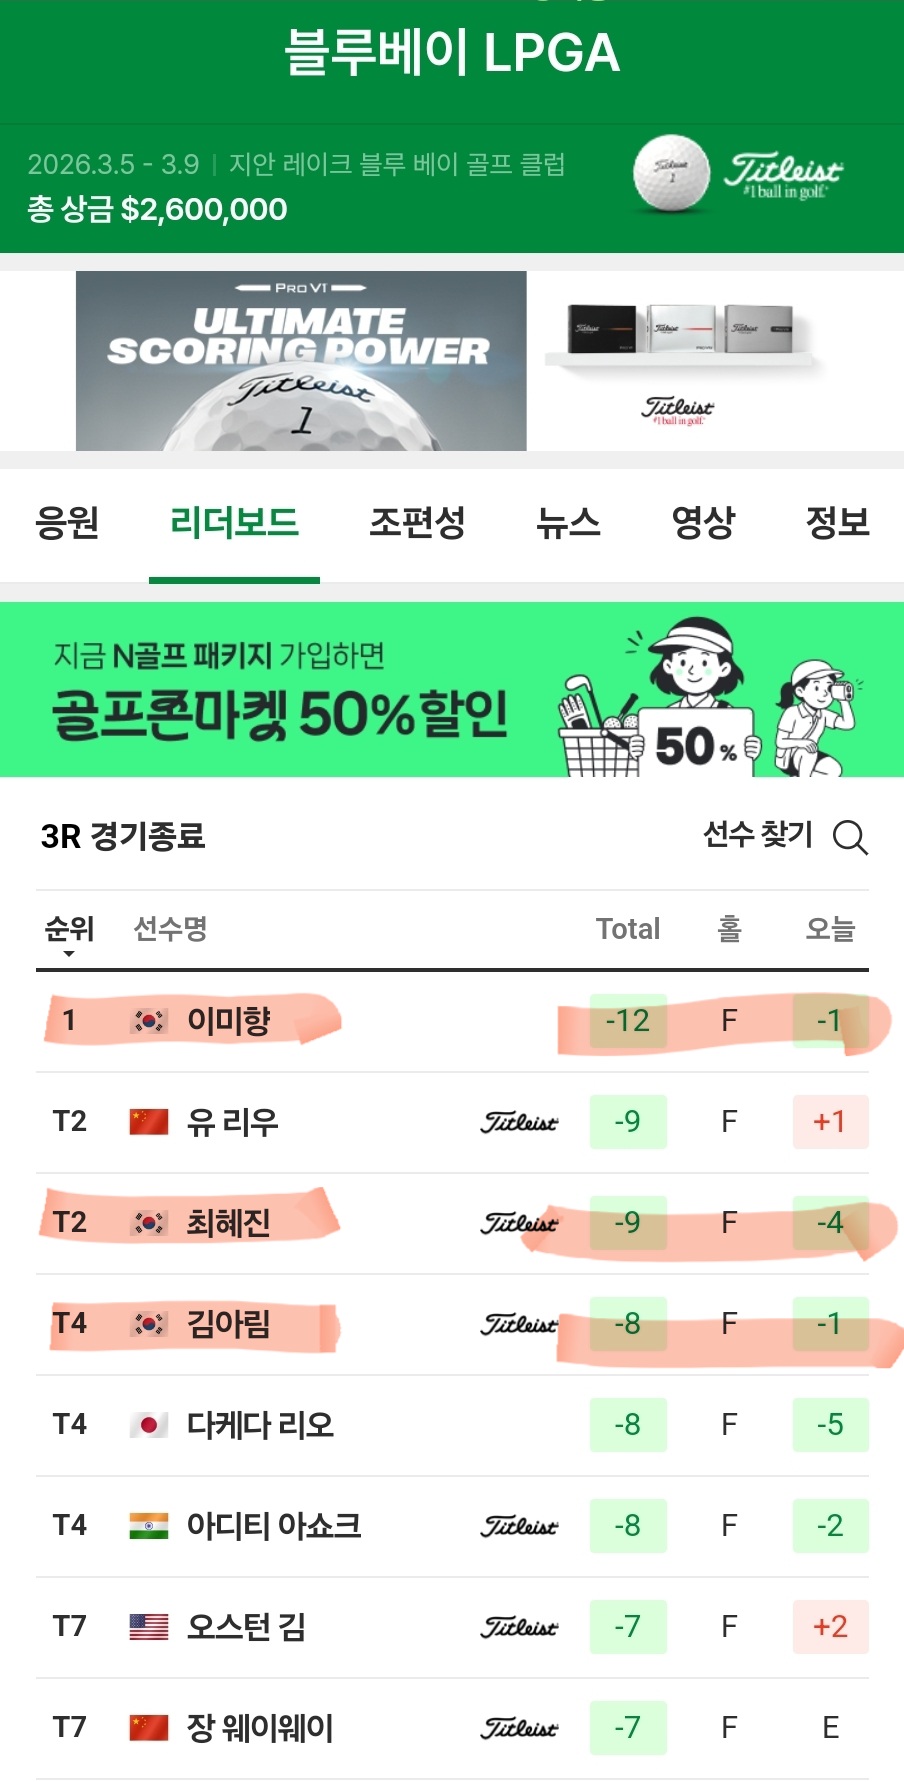The height and width of the screenshot is (1782, 904).
Task: Click China flag next to 유 리우
Action: pyautogui.click(x=149, y=1122)
